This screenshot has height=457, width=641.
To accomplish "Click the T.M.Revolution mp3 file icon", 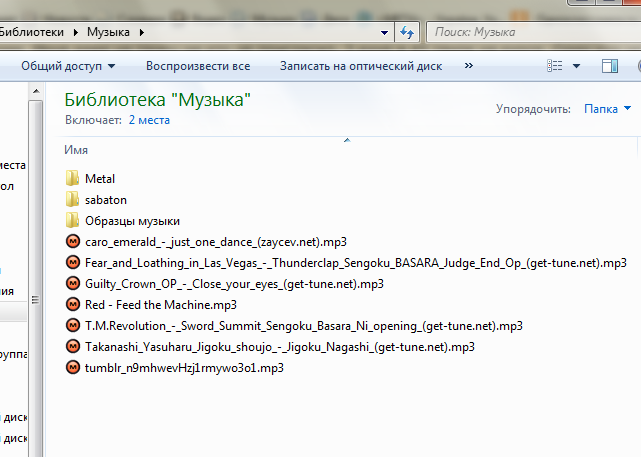I will [x=73, y=325].
